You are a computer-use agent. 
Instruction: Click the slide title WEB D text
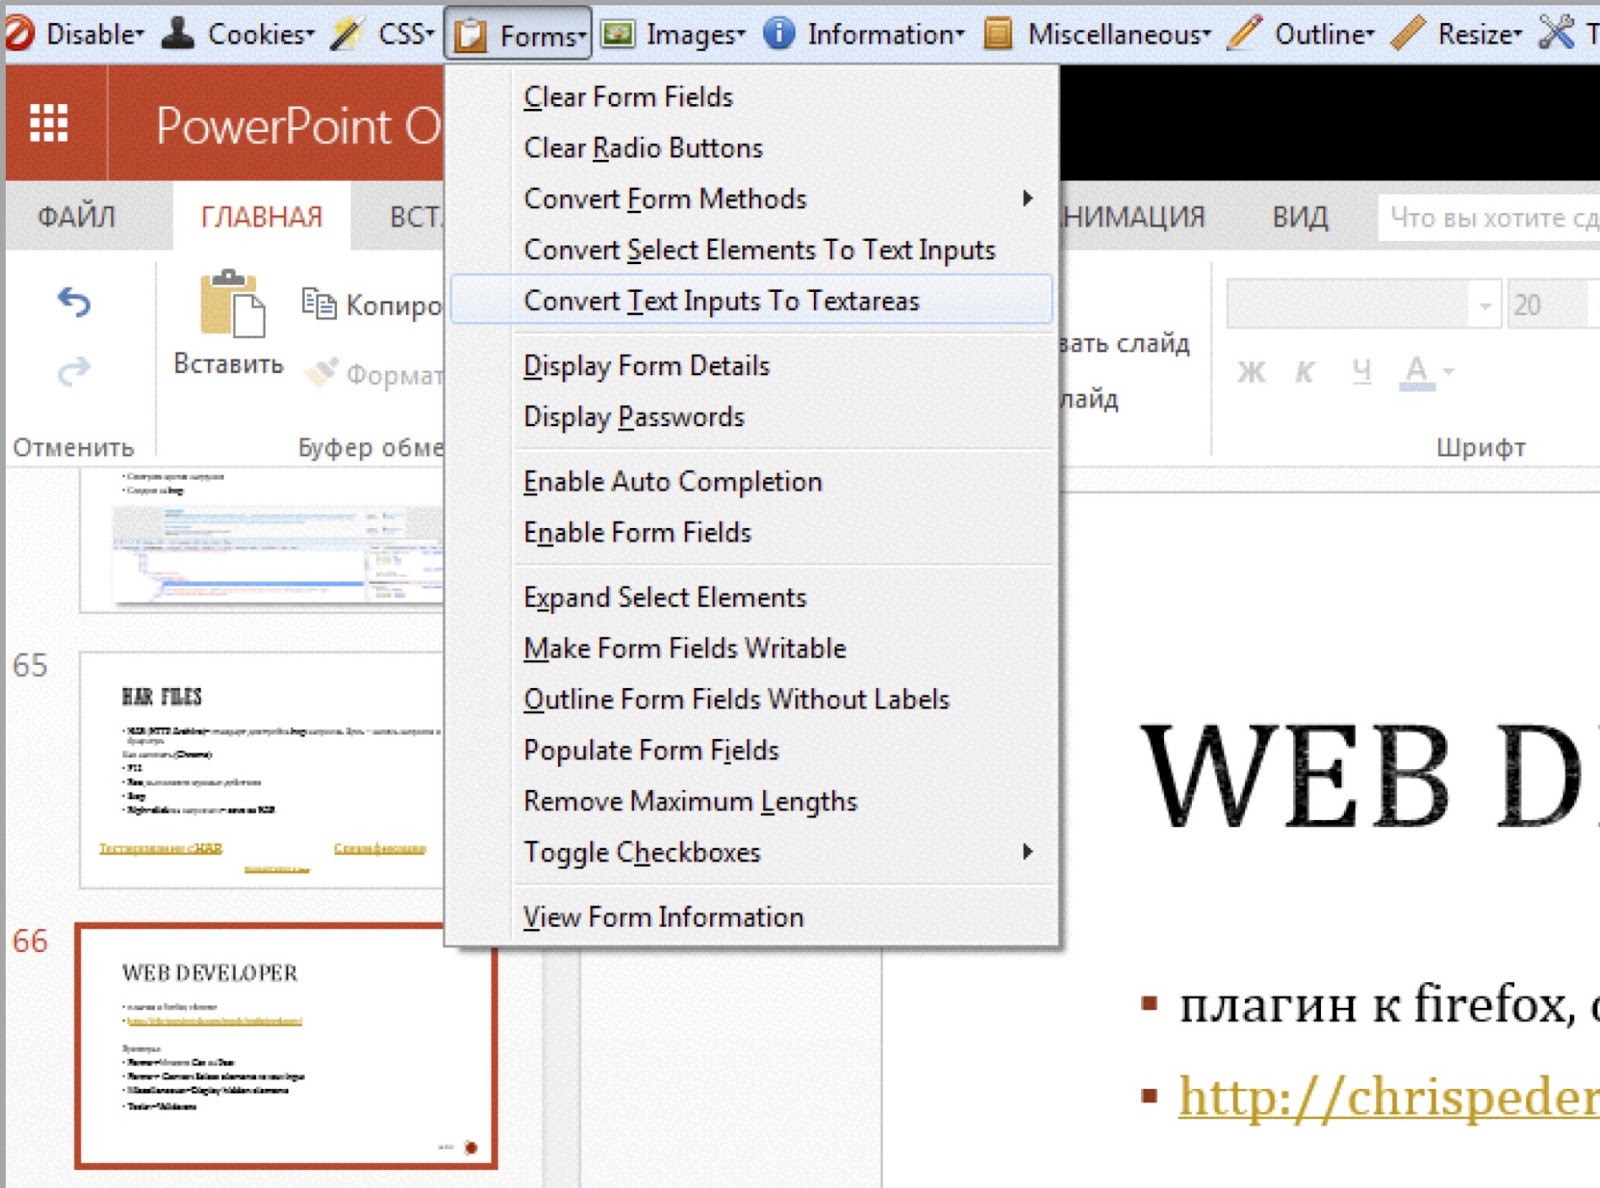coord(1368,776)
